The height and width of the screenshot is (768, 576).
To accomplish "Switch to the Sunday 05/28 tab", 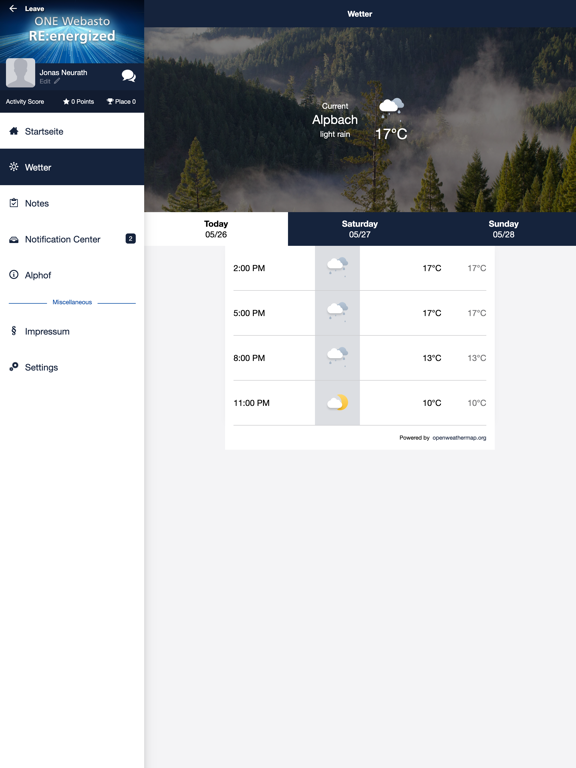I will (504, 229).
